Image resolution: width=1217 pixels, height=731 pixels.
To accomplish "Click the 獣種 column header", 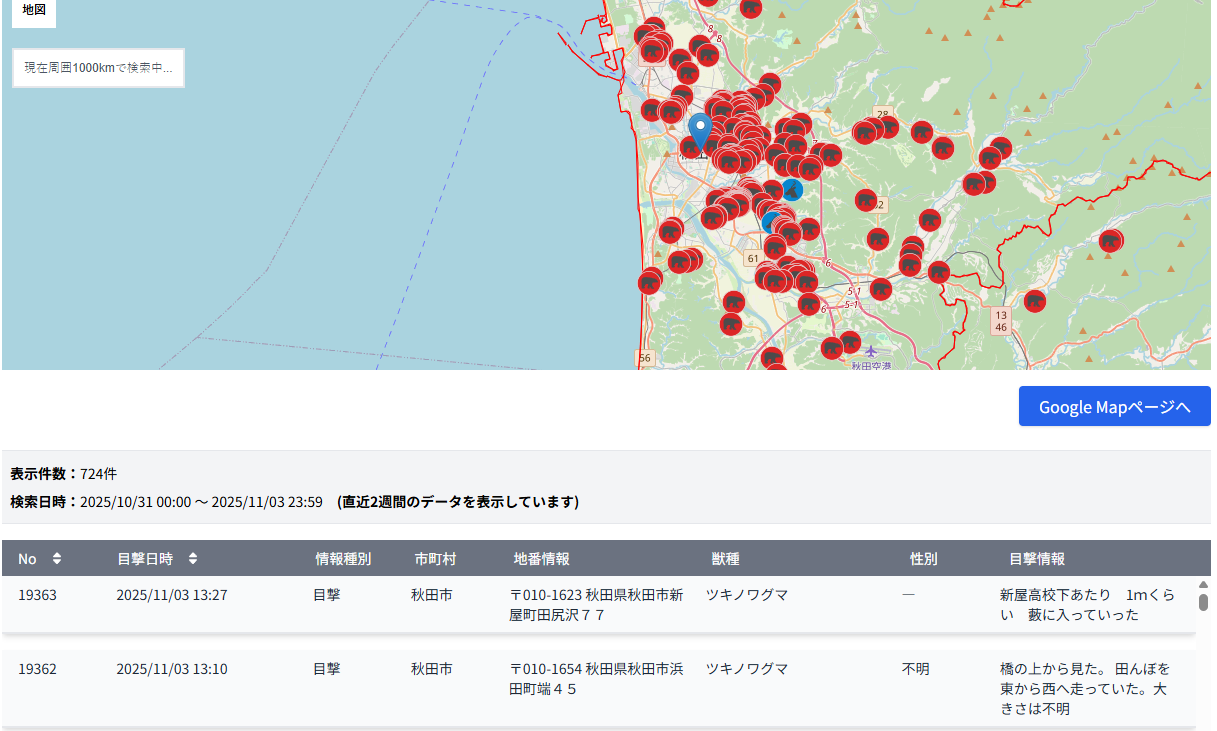I will (725, 559).
